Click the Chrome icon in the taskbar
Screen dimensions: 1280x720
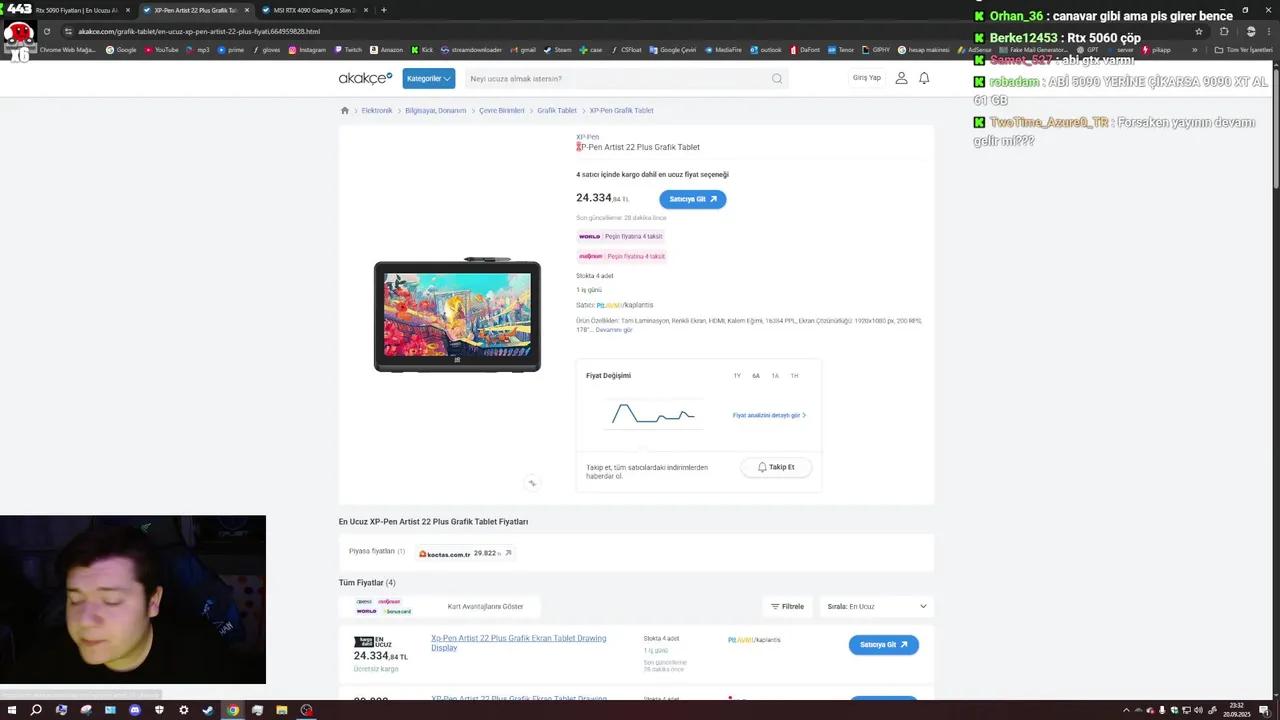coord(233,710)
